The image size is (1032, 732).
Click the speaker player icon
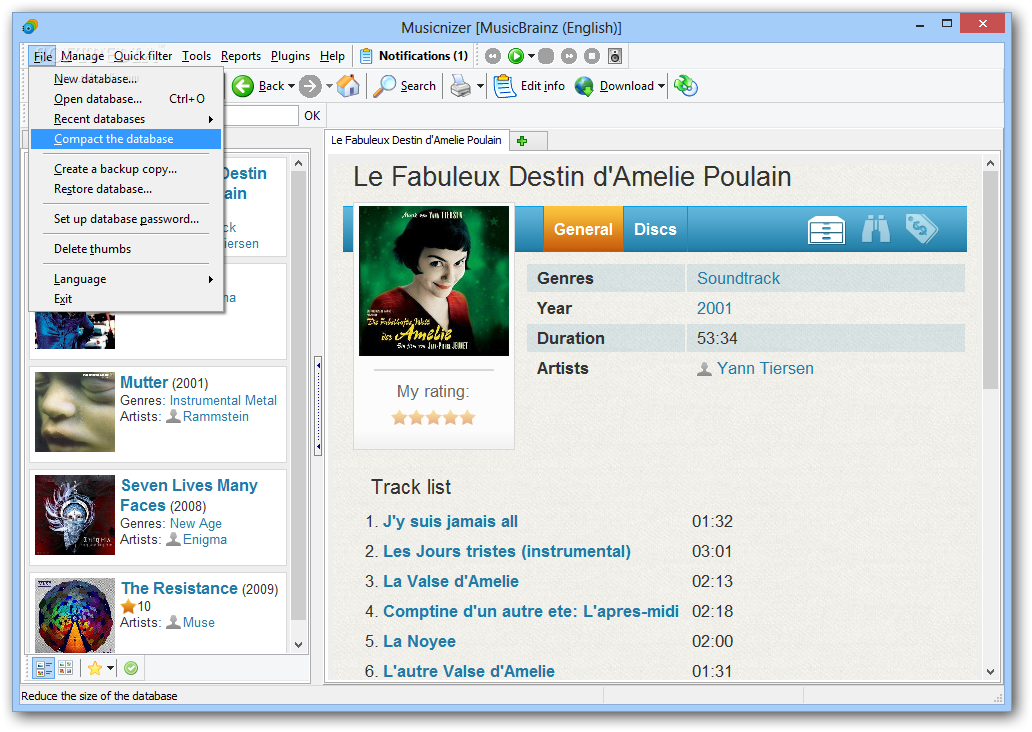pos(615,57)
